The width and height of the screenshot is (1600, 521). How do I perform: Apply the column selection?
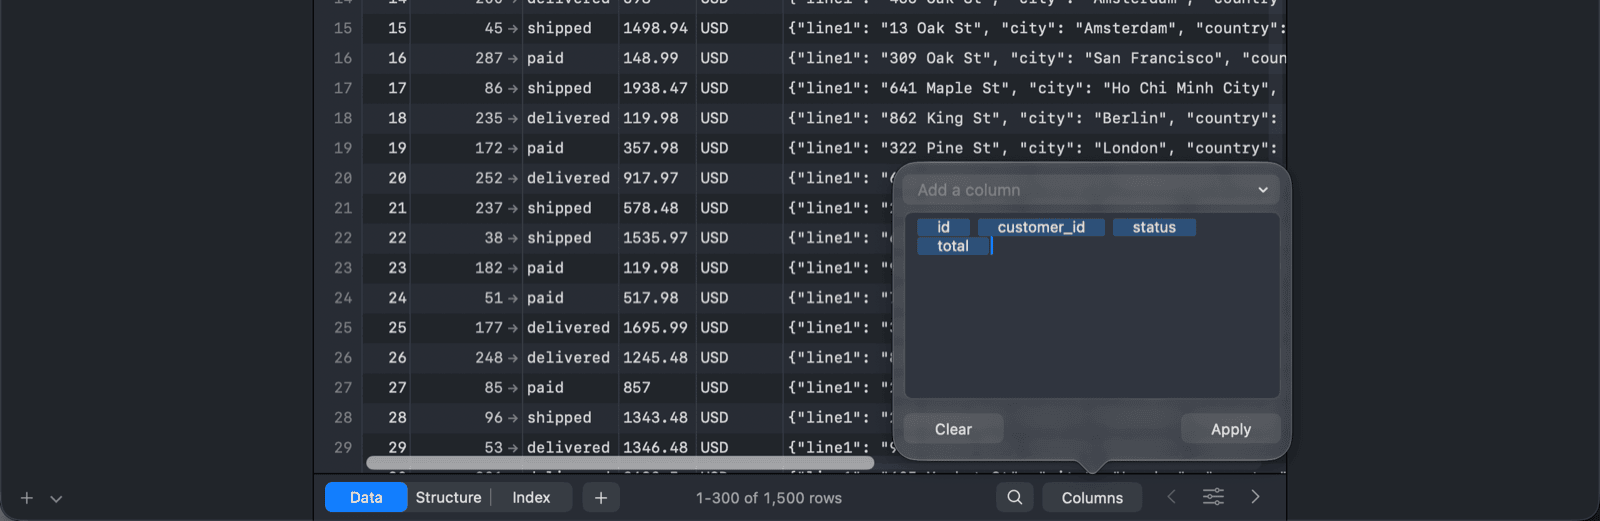[1231, 429]
